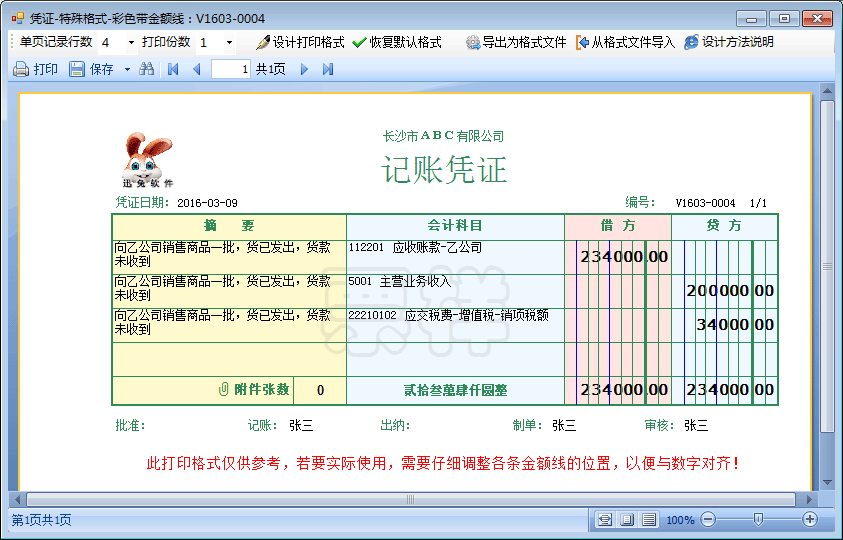The width and height of the screenshot is (843, 540).
Task: Click the zoom out minus button
Action: [708, 520]
